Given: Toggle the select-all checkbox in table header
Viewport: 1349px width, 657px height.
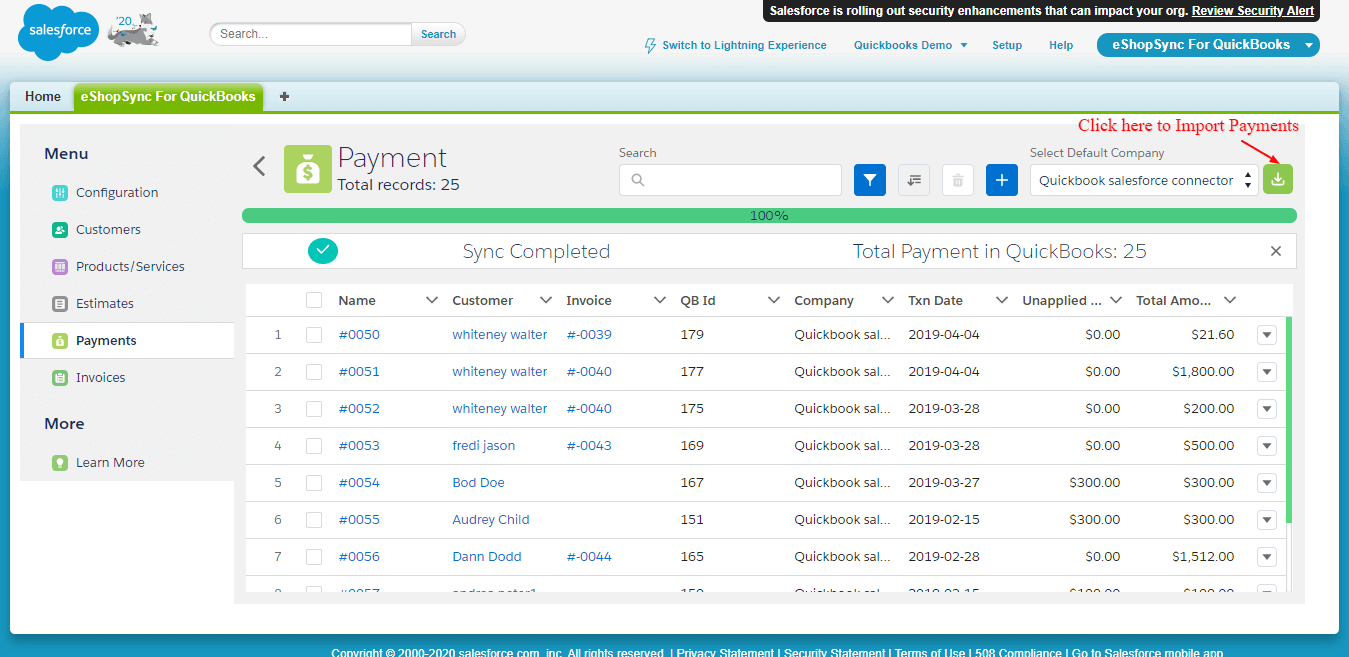Looking at the screenshot, I should click(x=314, y=300).
